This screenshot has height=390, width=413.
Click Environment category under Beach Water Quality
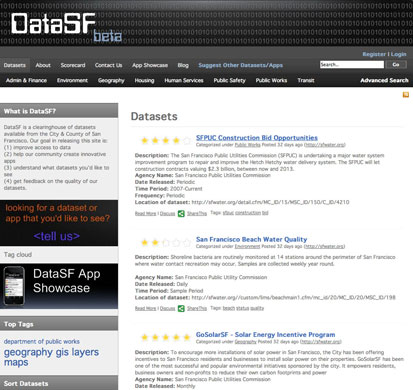point(247,246)
